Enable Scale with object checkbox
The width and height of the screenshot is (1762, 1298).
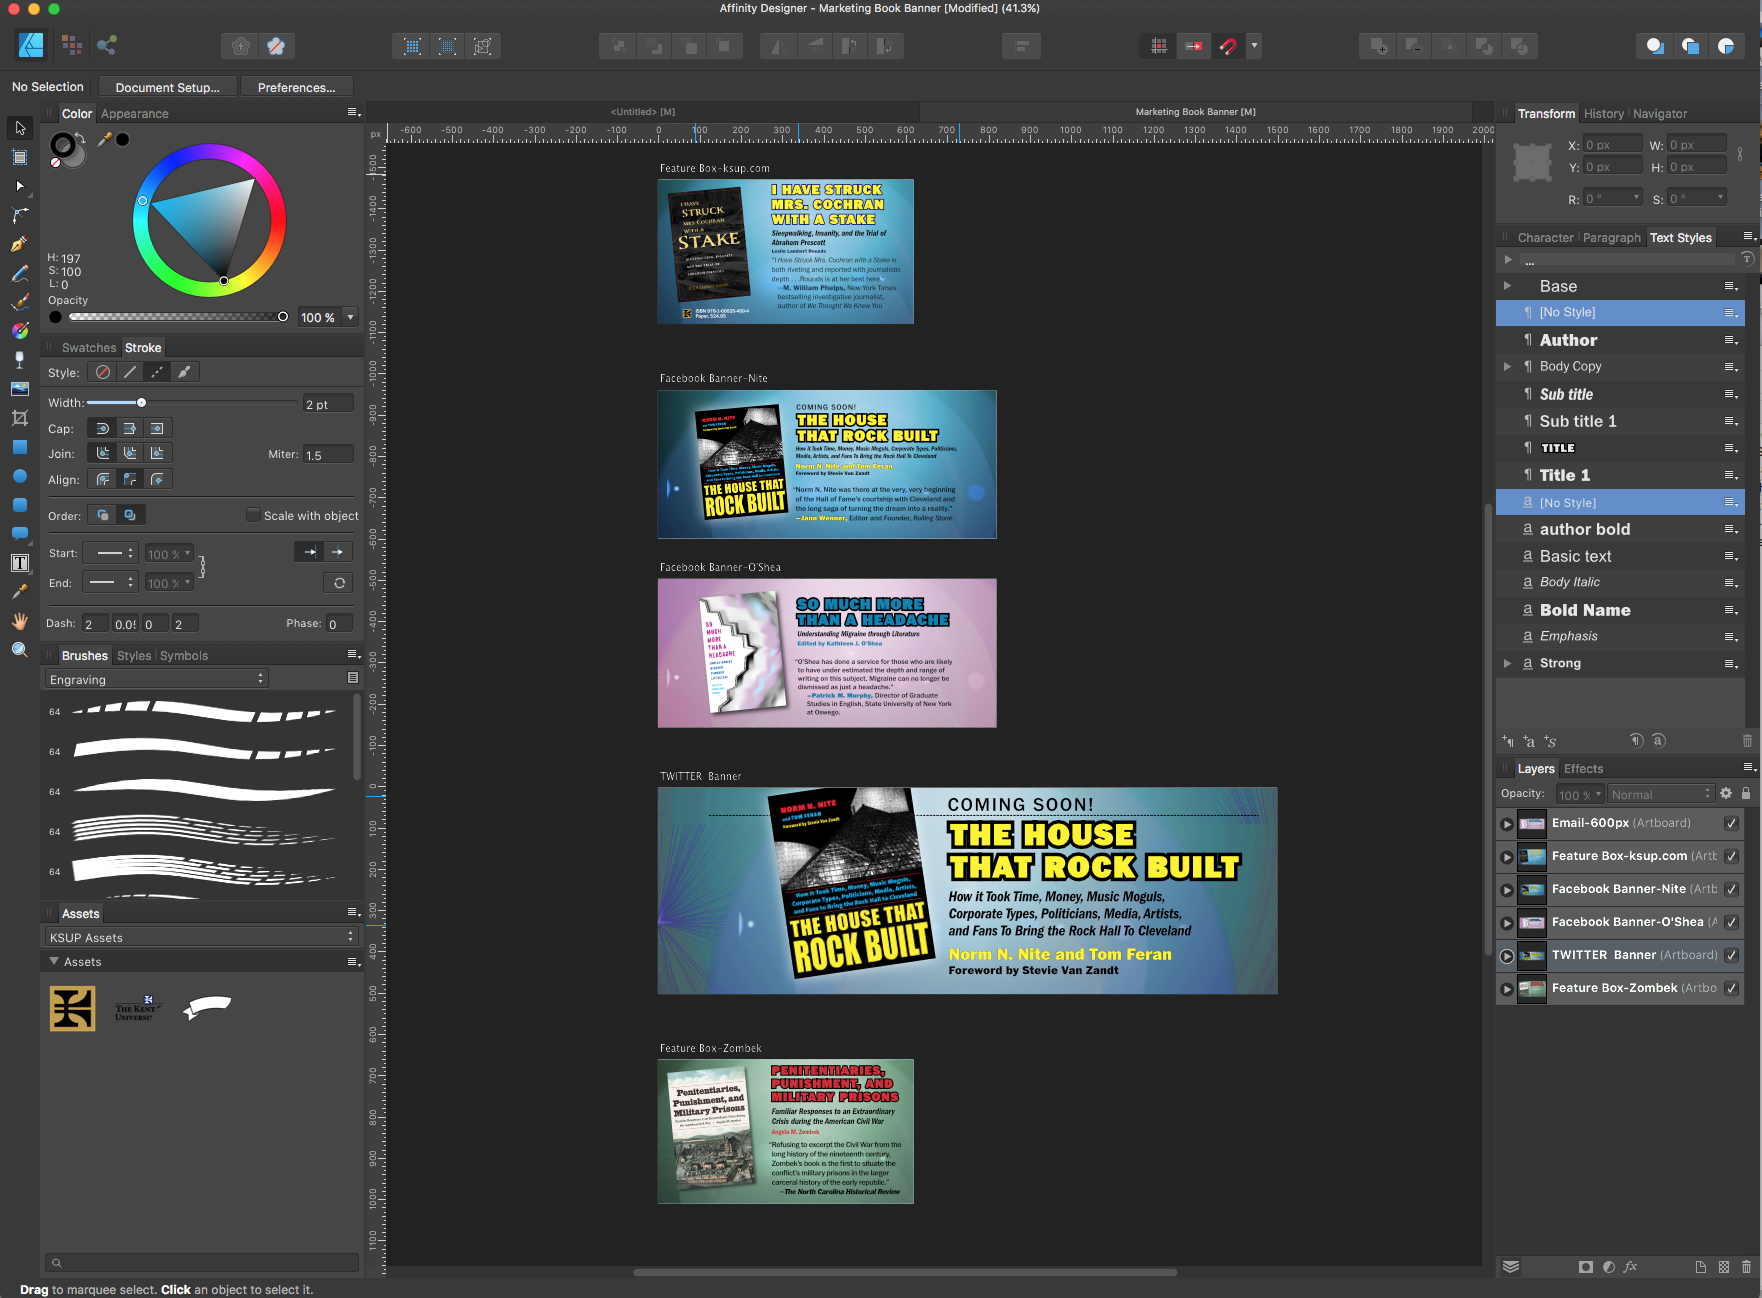253,515
